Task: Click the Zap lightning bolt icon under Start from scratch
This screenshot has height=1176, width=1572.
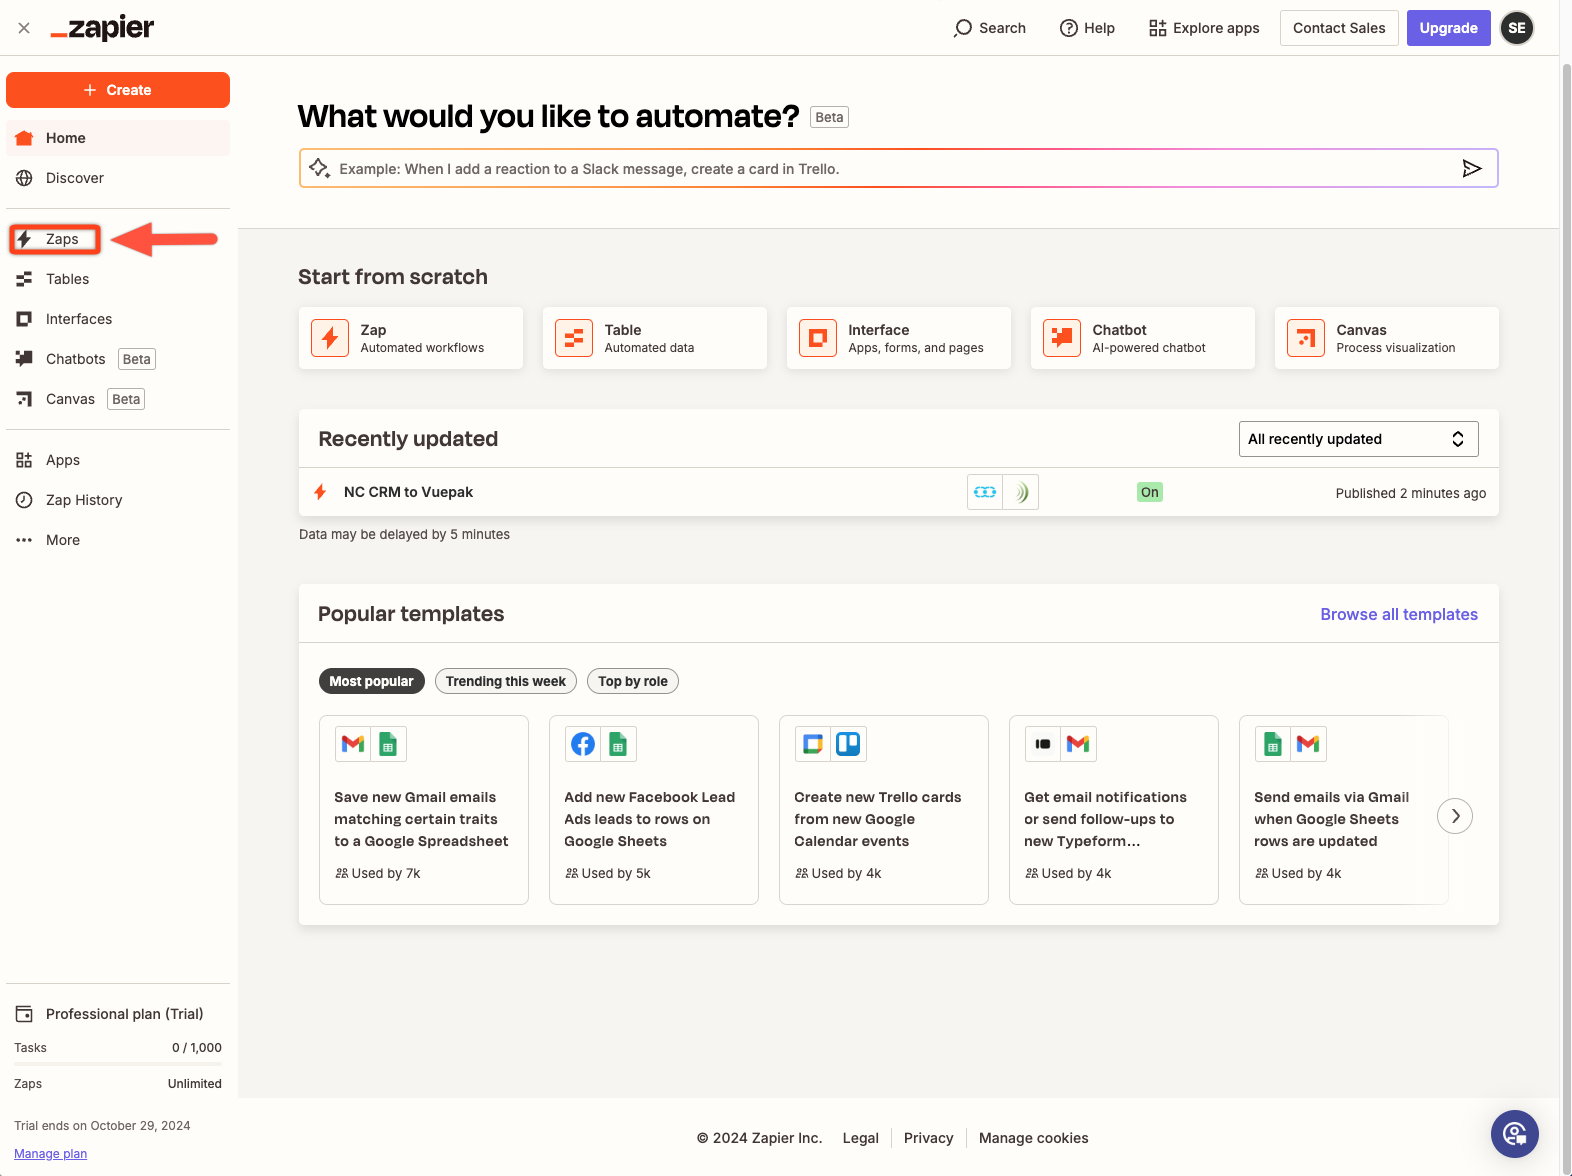Action: [330, 338]
